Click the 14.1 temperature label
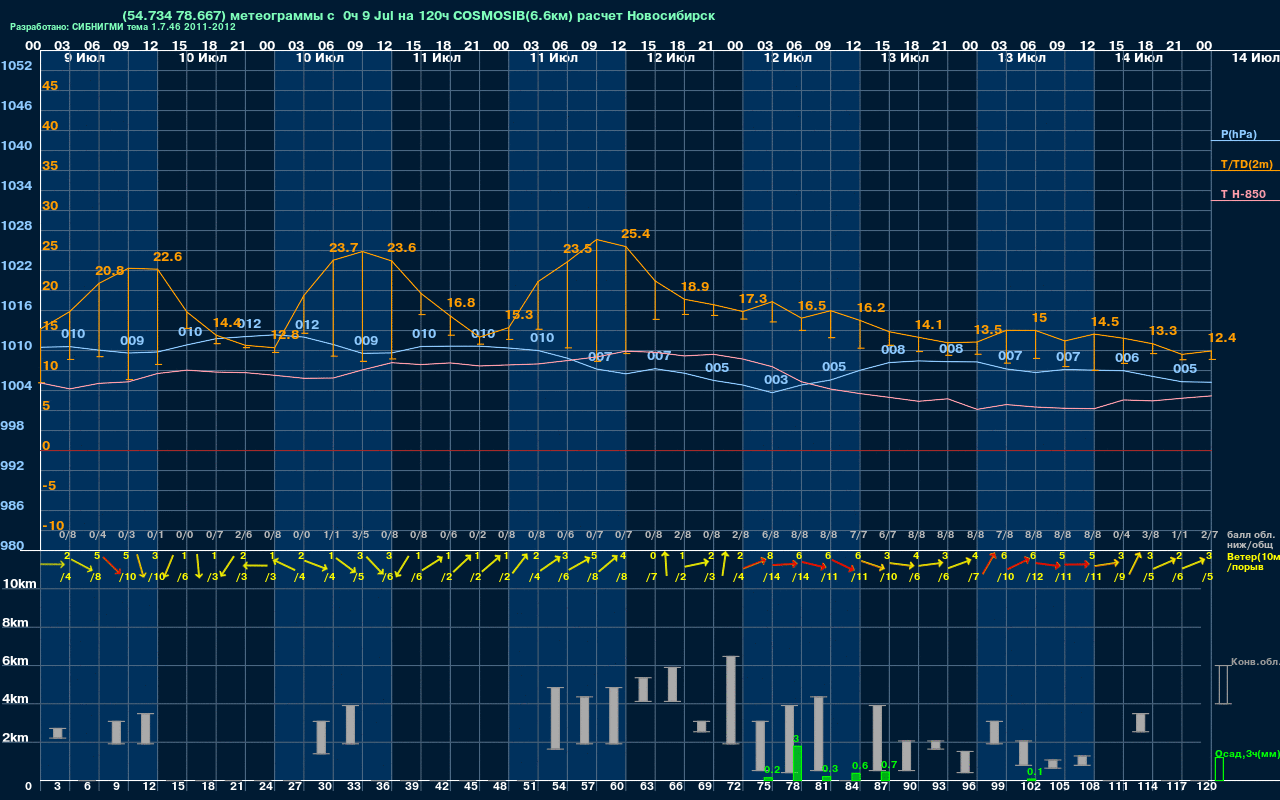This screenshot has height=800, width=1280. click(x=929, y=325)
